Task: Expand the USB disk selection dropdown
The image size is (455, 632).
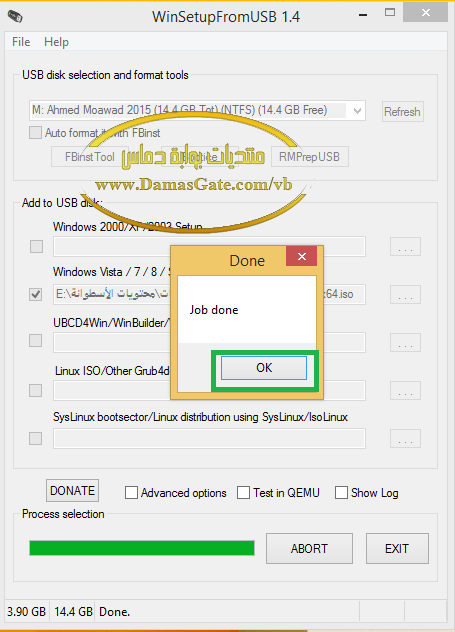Action: click(357, 111)
